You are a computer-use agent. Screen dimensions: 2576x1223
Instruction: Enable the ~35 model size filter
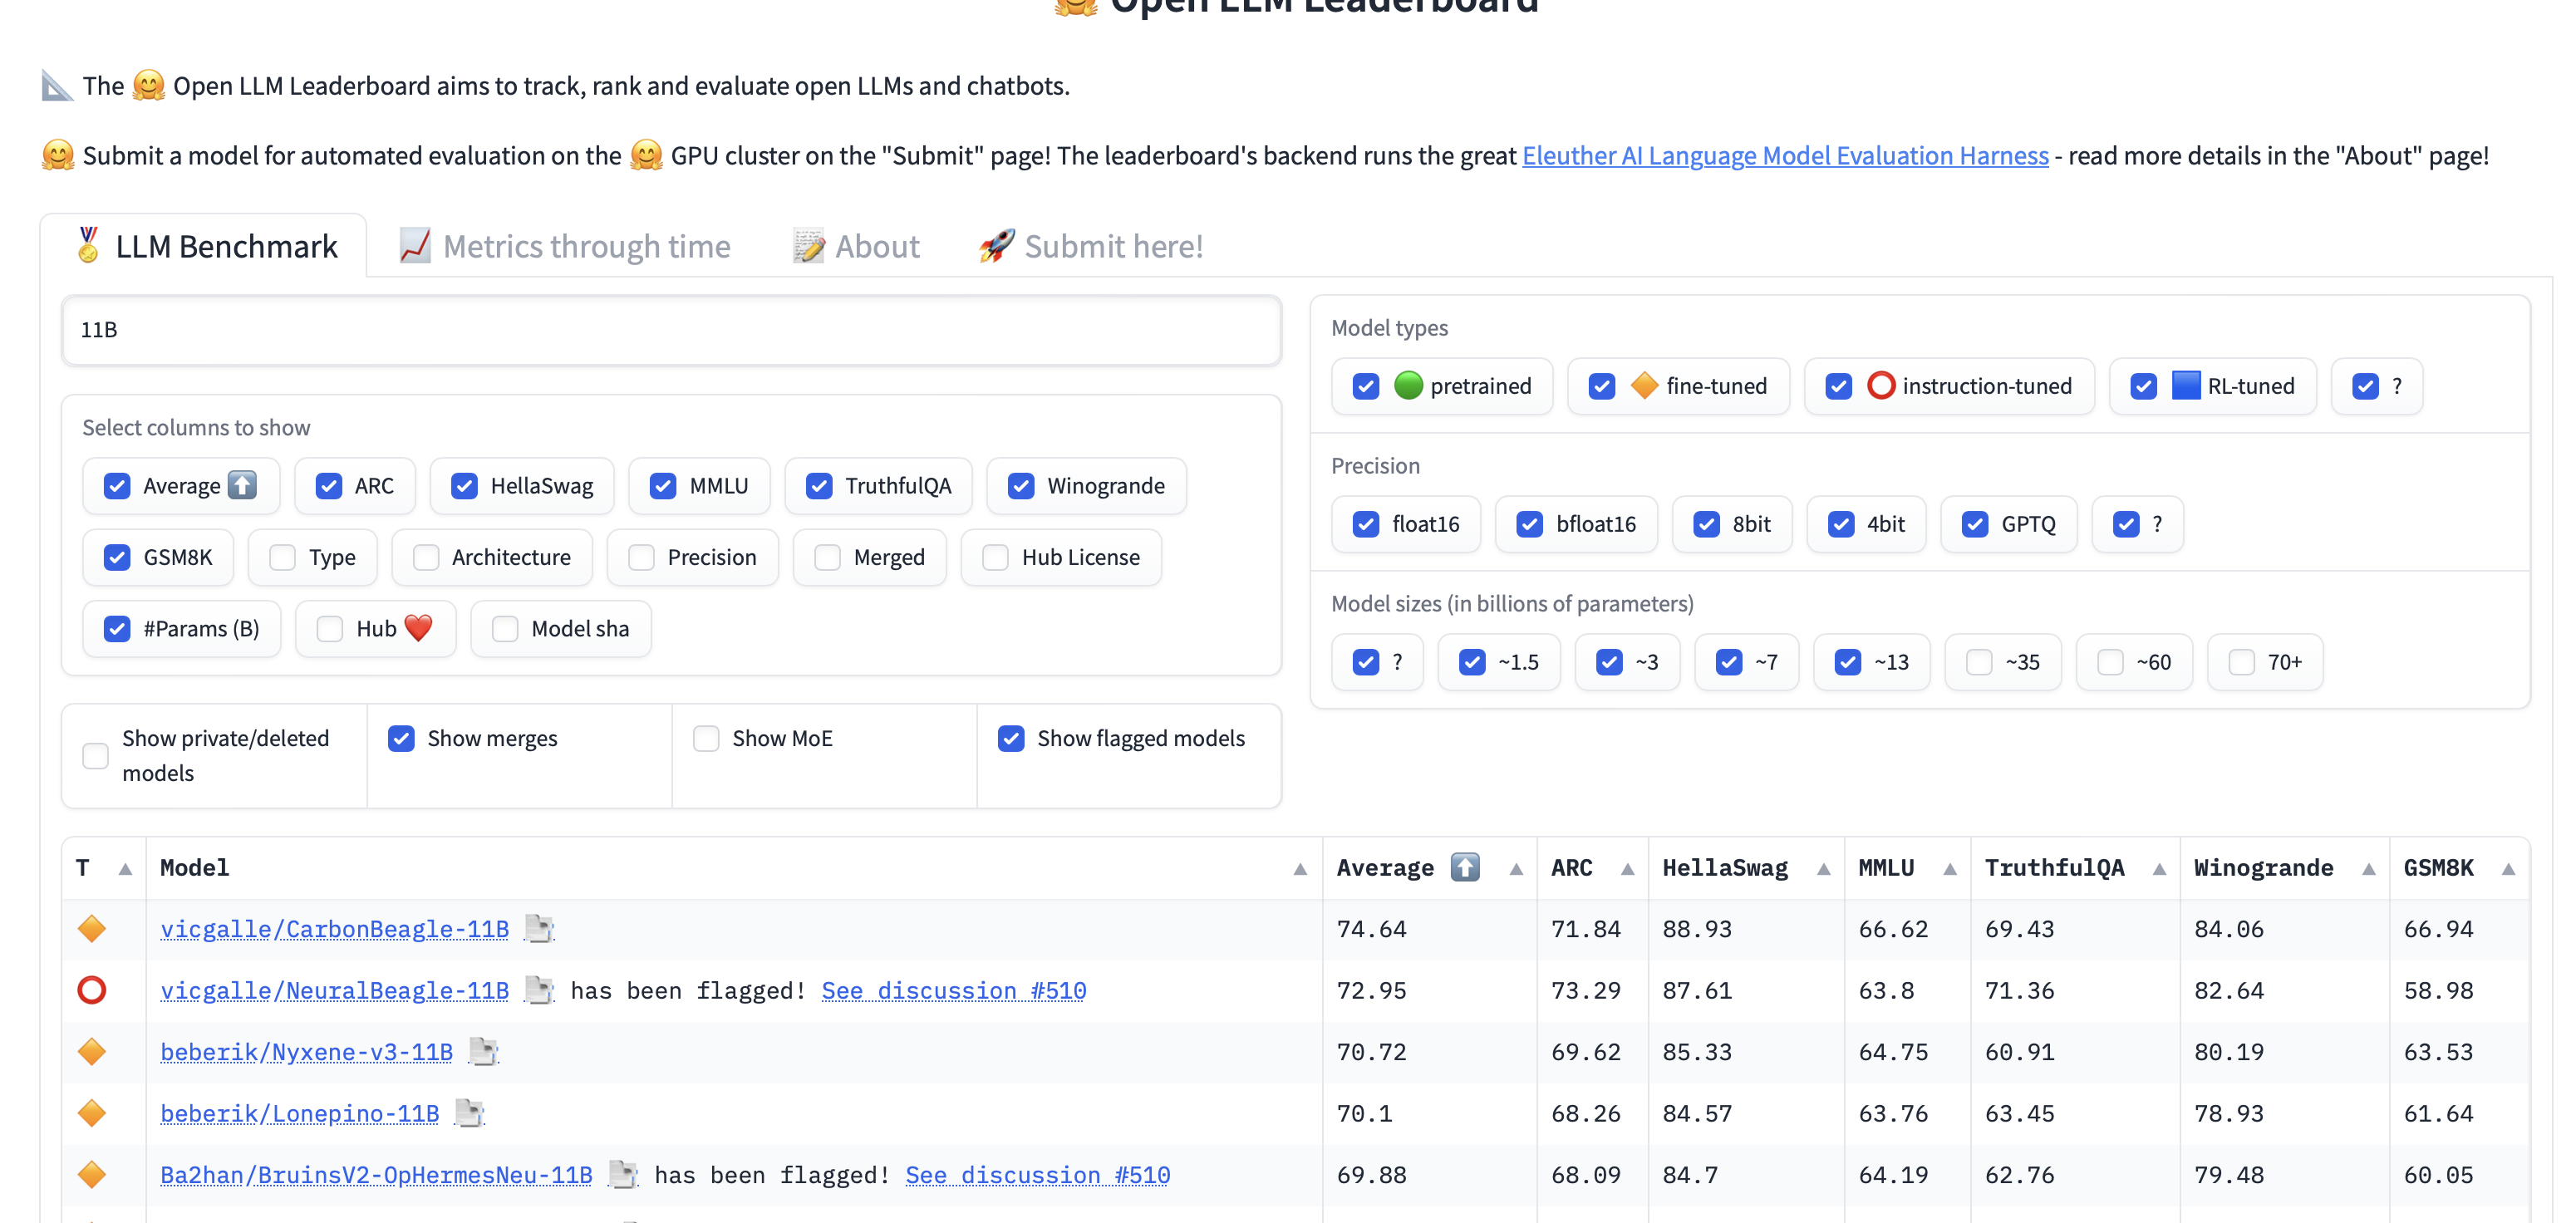(1979, 662)
